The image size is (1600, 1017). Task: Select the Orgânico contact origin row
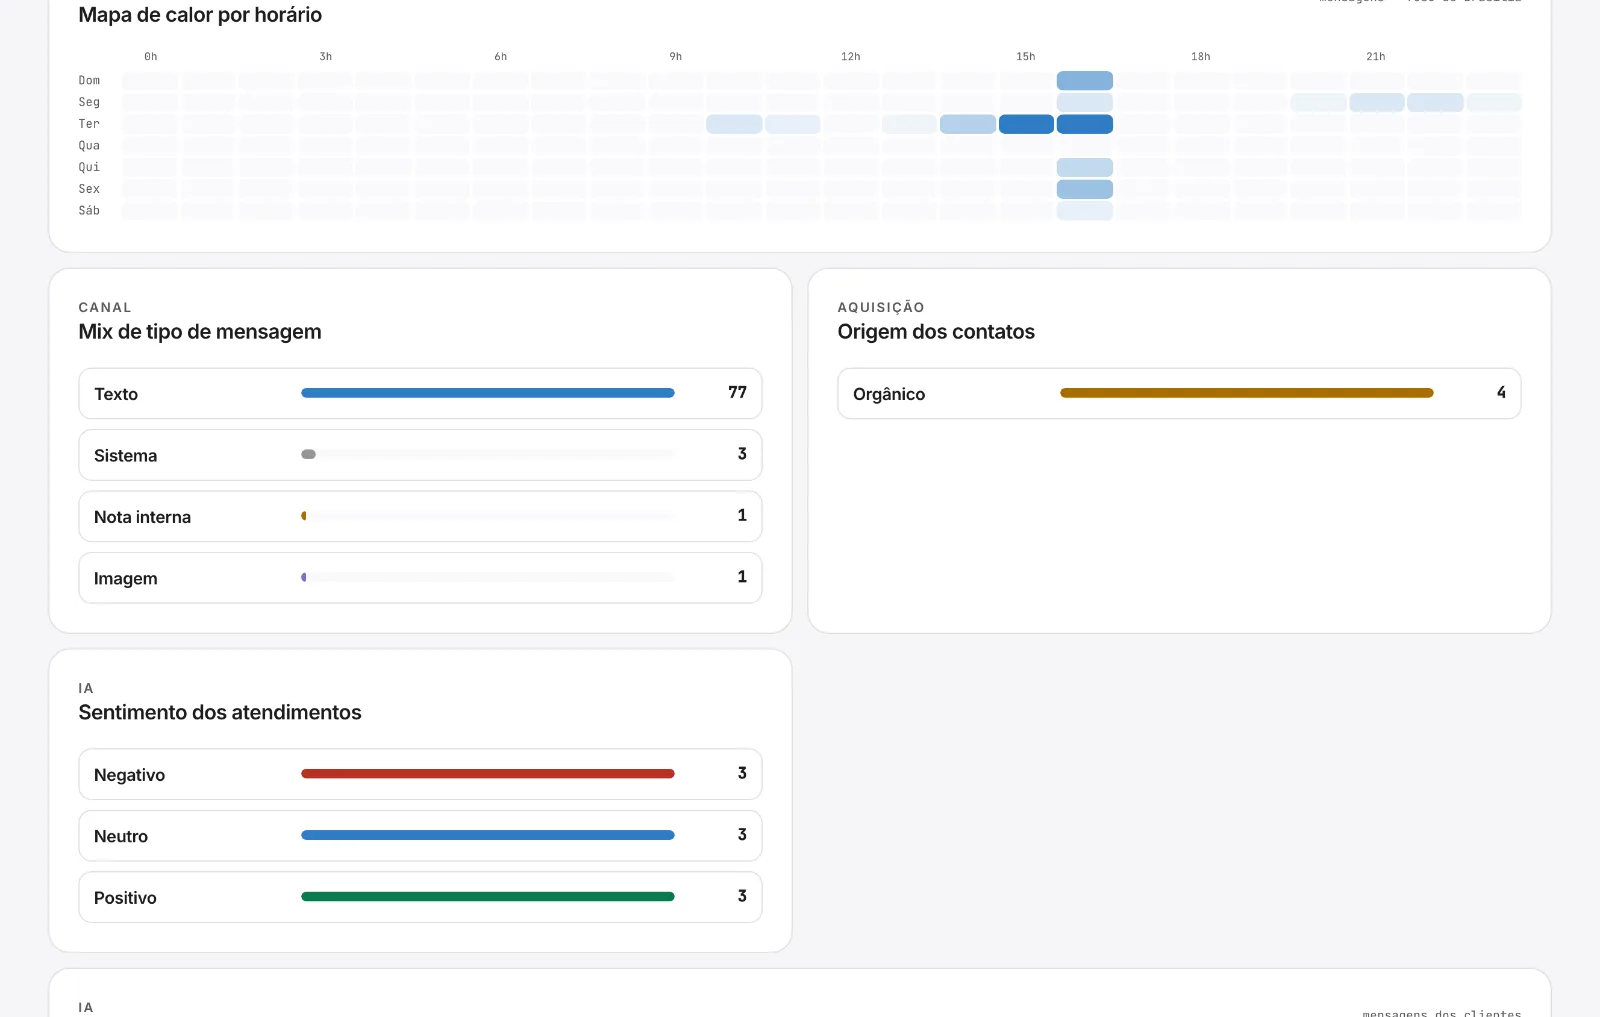pos(1179,393)
